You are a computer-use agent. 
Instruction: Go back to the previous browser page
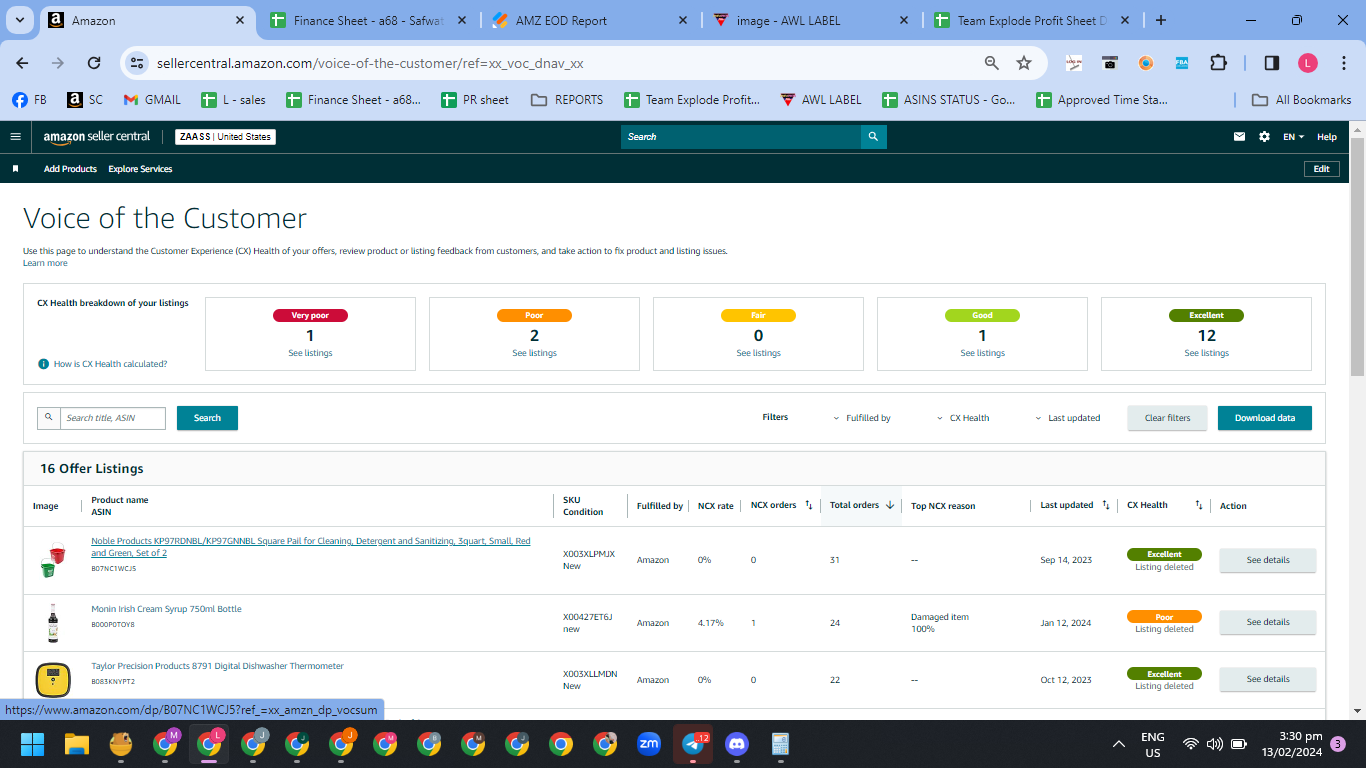[x=22, y=63]
